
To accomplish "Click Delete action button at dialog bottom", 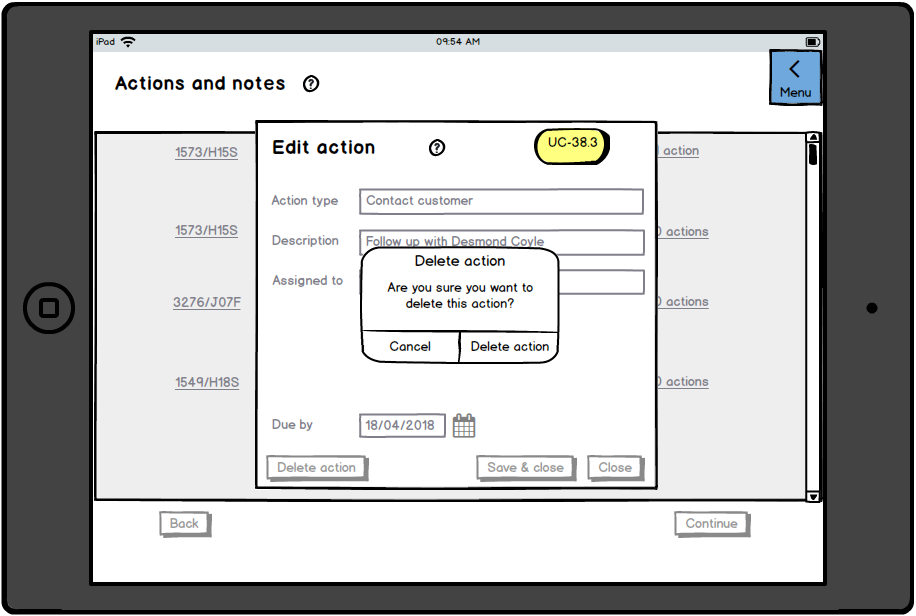I will (317, 468).
